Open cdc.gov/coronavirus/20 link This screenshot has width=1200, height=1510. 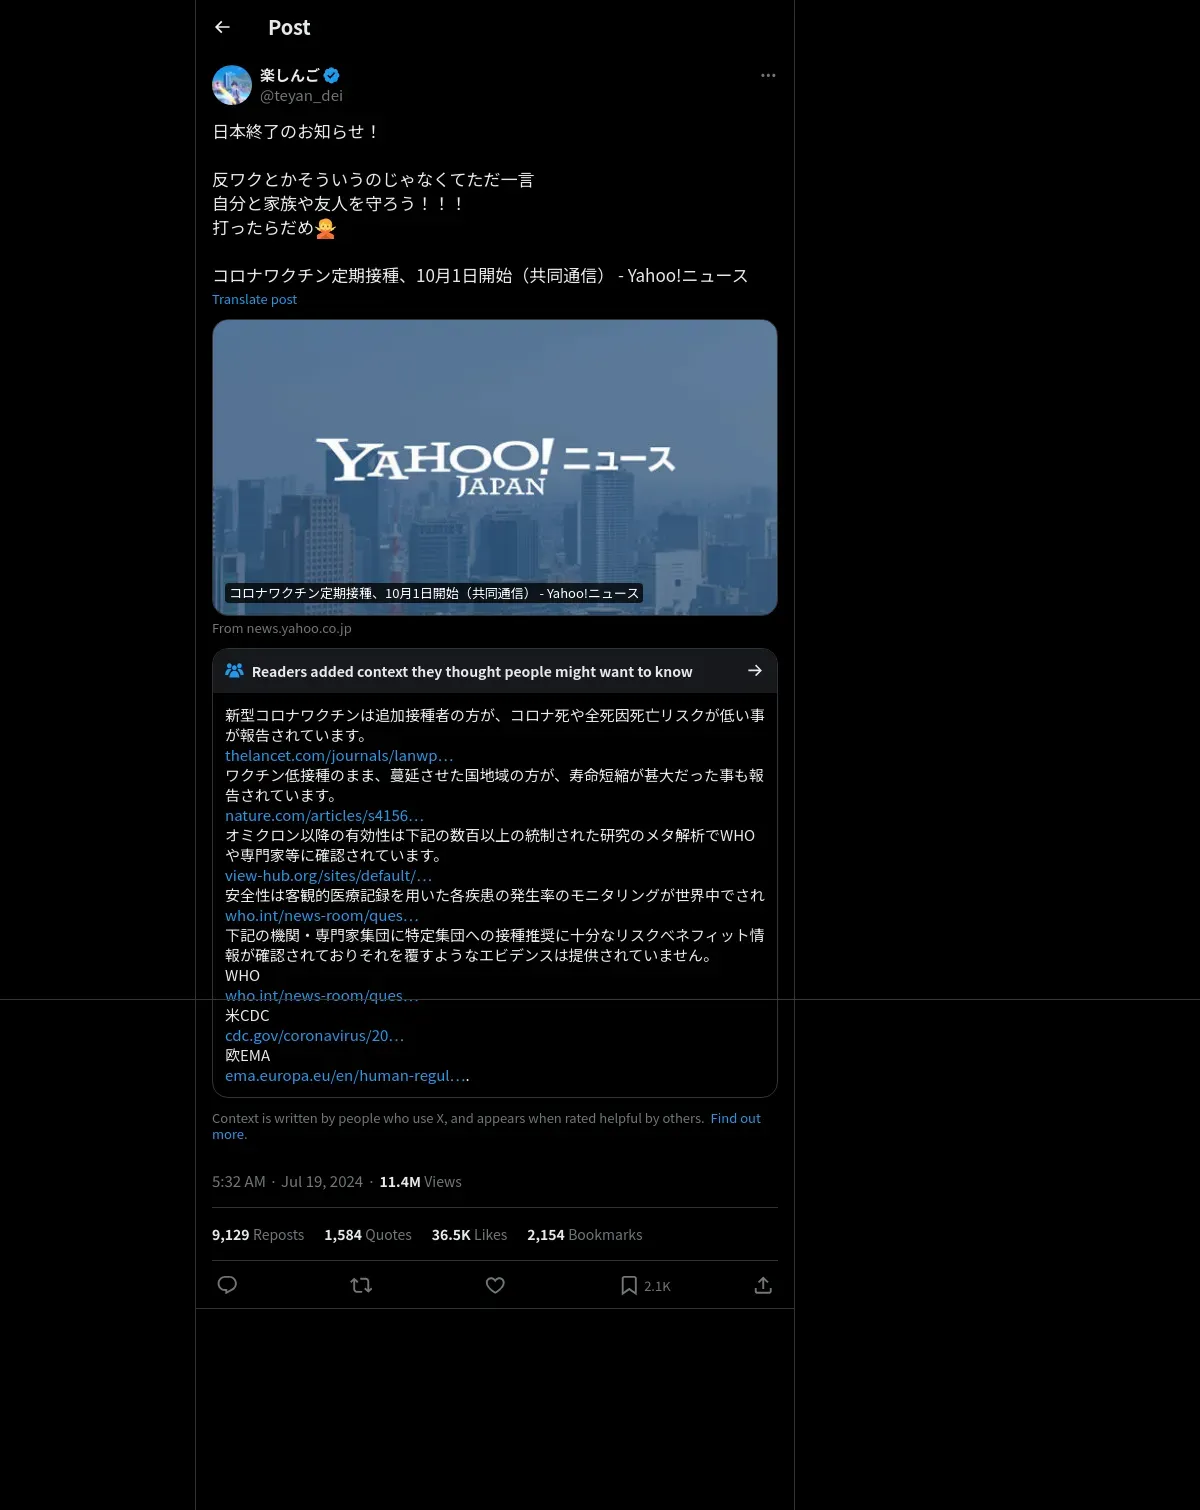(x=314, y=1036)
